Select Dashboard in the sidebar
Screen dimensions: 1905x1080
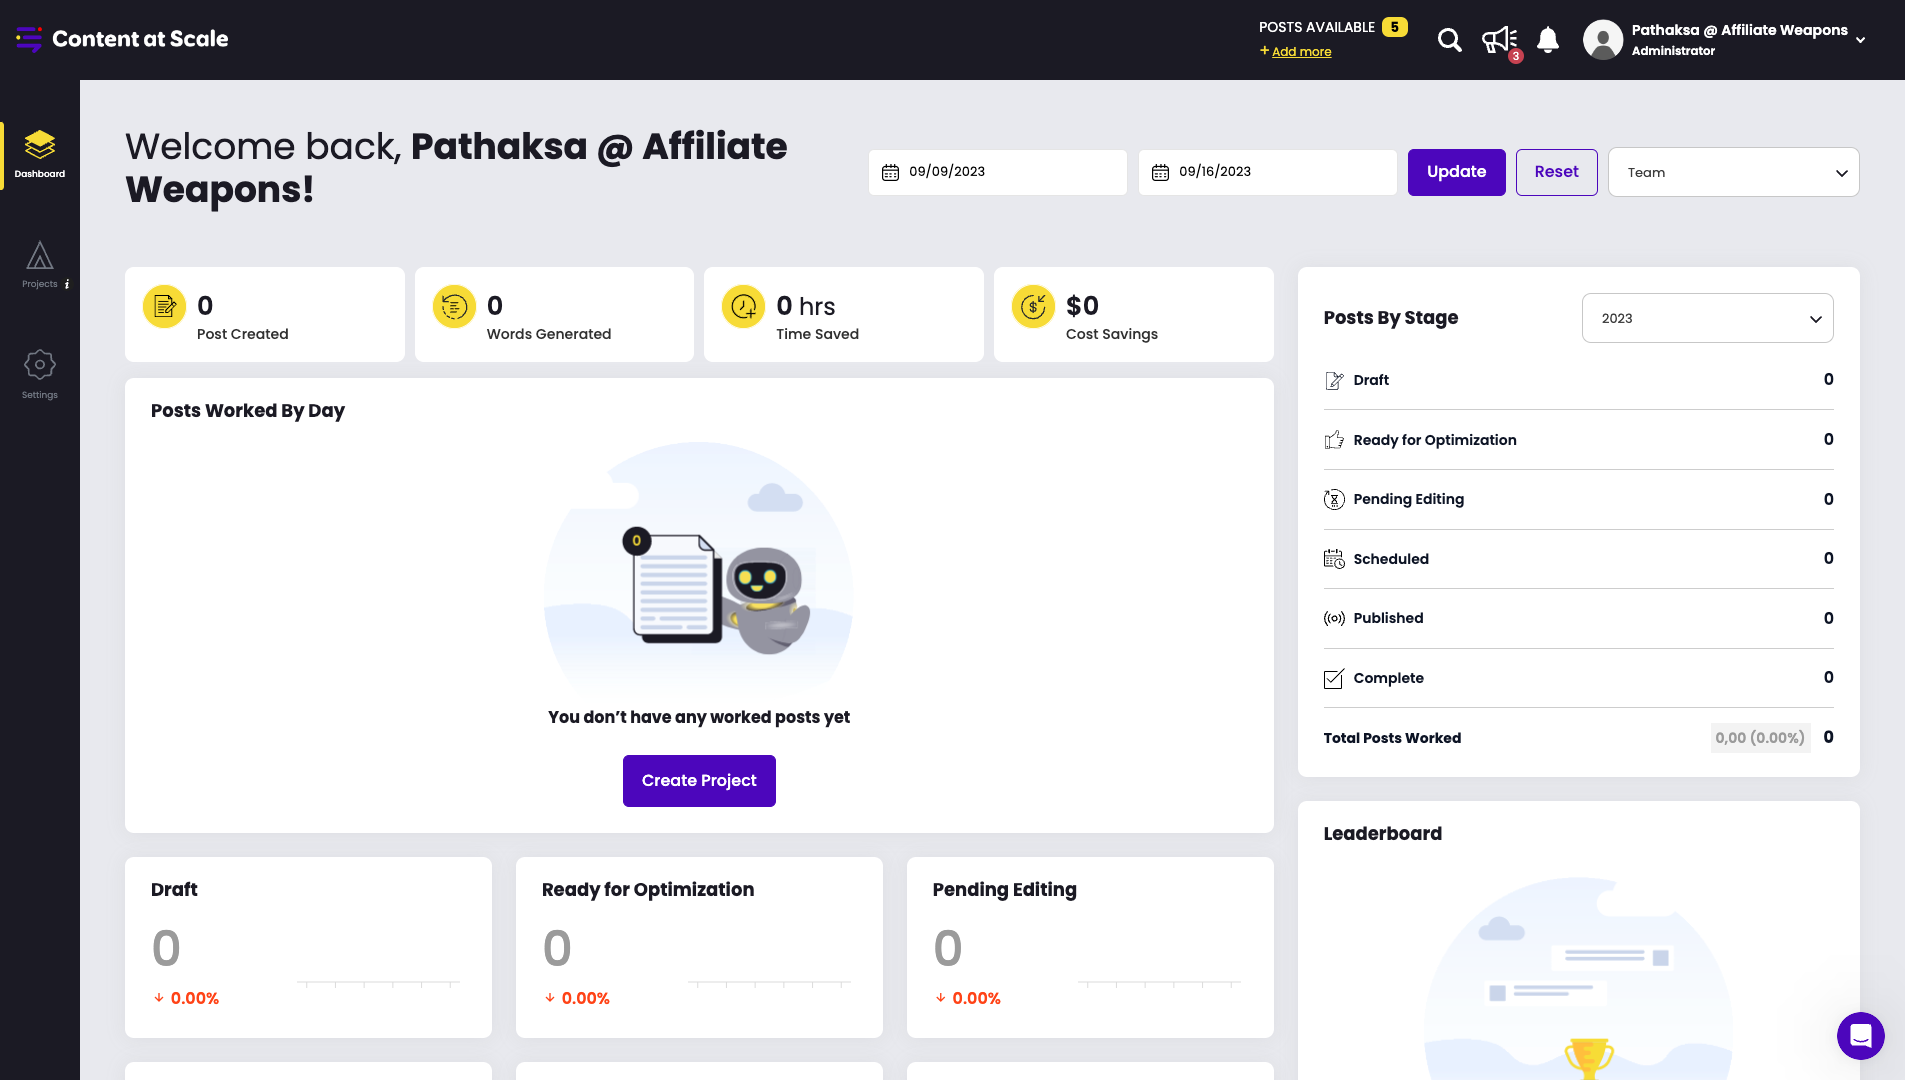pos(40,154)
